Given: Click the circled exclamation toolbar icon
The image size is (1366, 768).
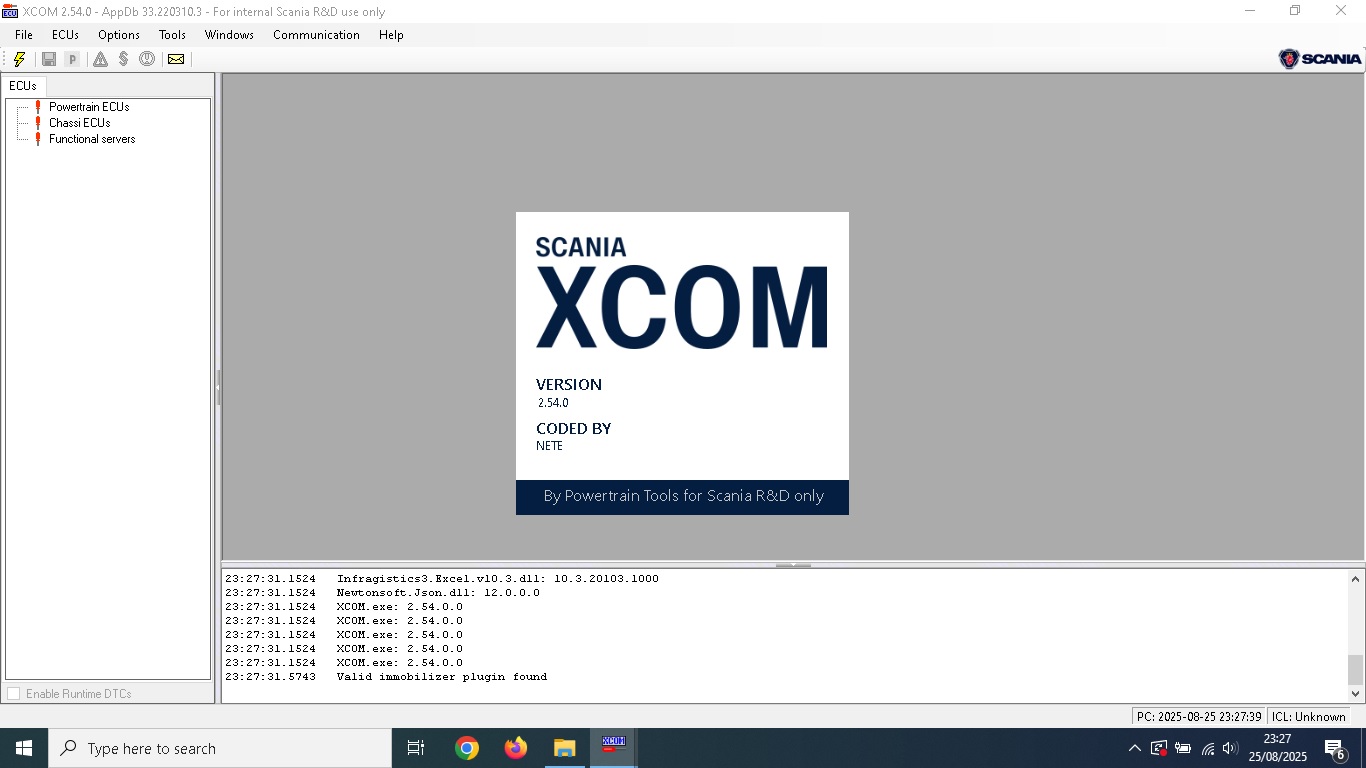Looking at the screenshot, I should 147,59.
